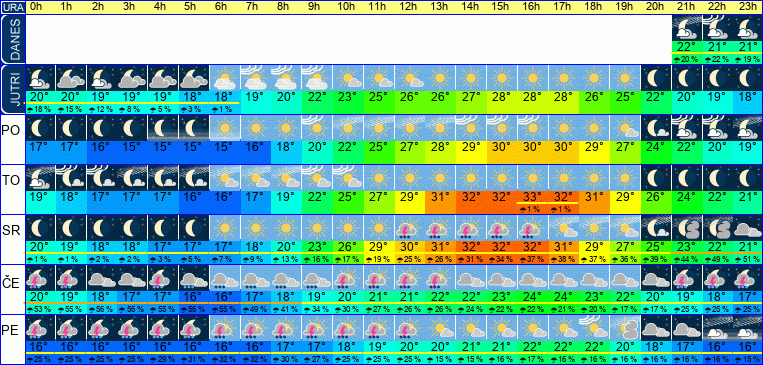Click the PO 21h windy cloudy night icon
Viewport: 763px width, 365px height.
pos(687,128)
